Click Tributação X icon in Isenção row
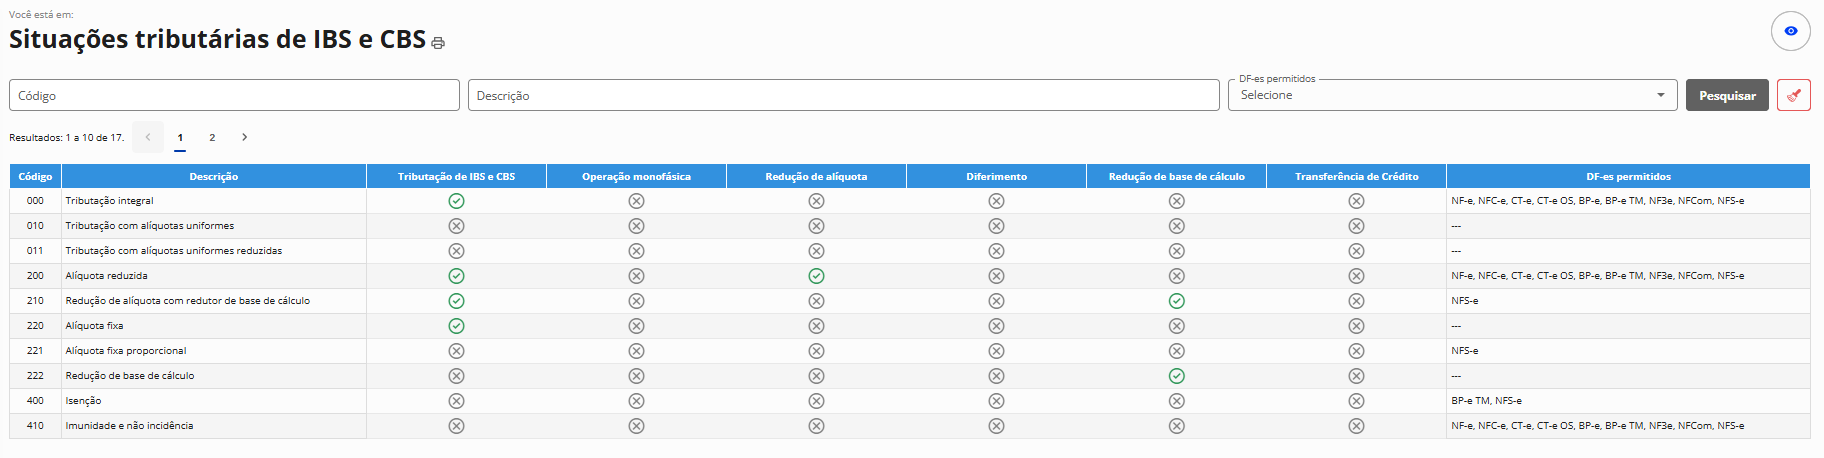 pos(456,401)
